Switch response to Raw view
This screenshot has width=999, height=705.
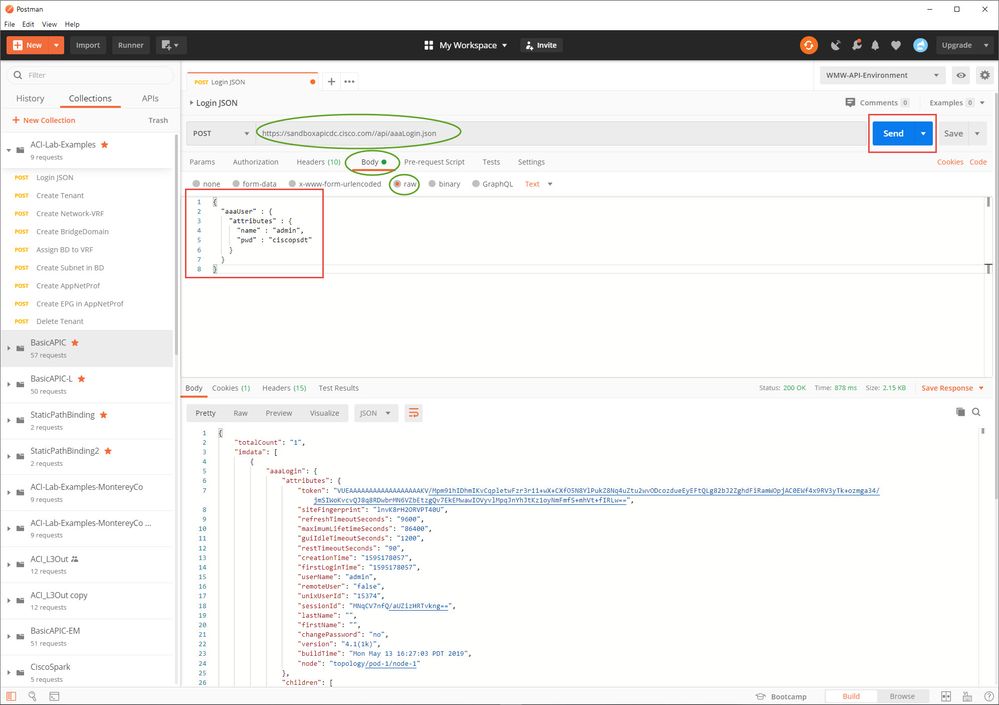point(240,413)
